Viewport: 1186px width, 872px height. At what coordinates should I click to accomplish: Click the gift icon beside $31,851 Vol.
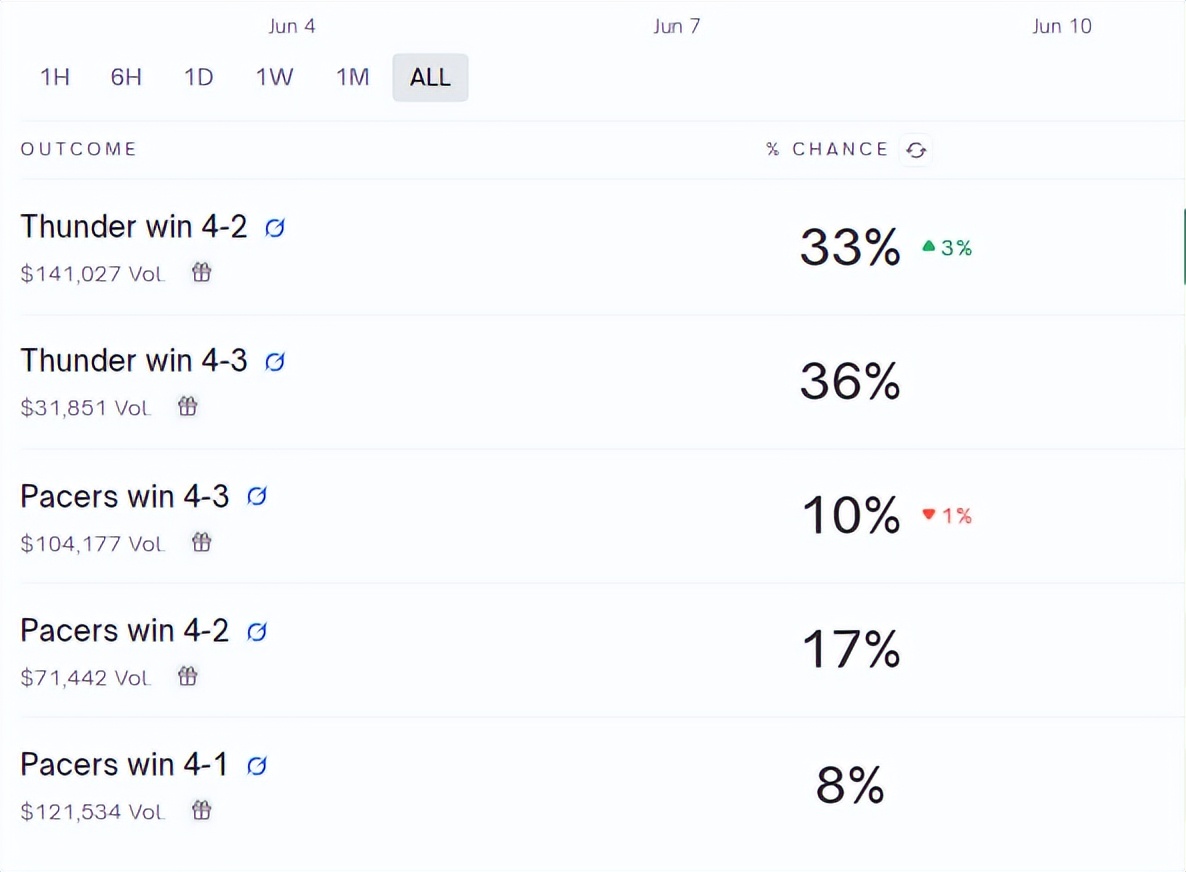pyautogui.click(x=188, y=406)
